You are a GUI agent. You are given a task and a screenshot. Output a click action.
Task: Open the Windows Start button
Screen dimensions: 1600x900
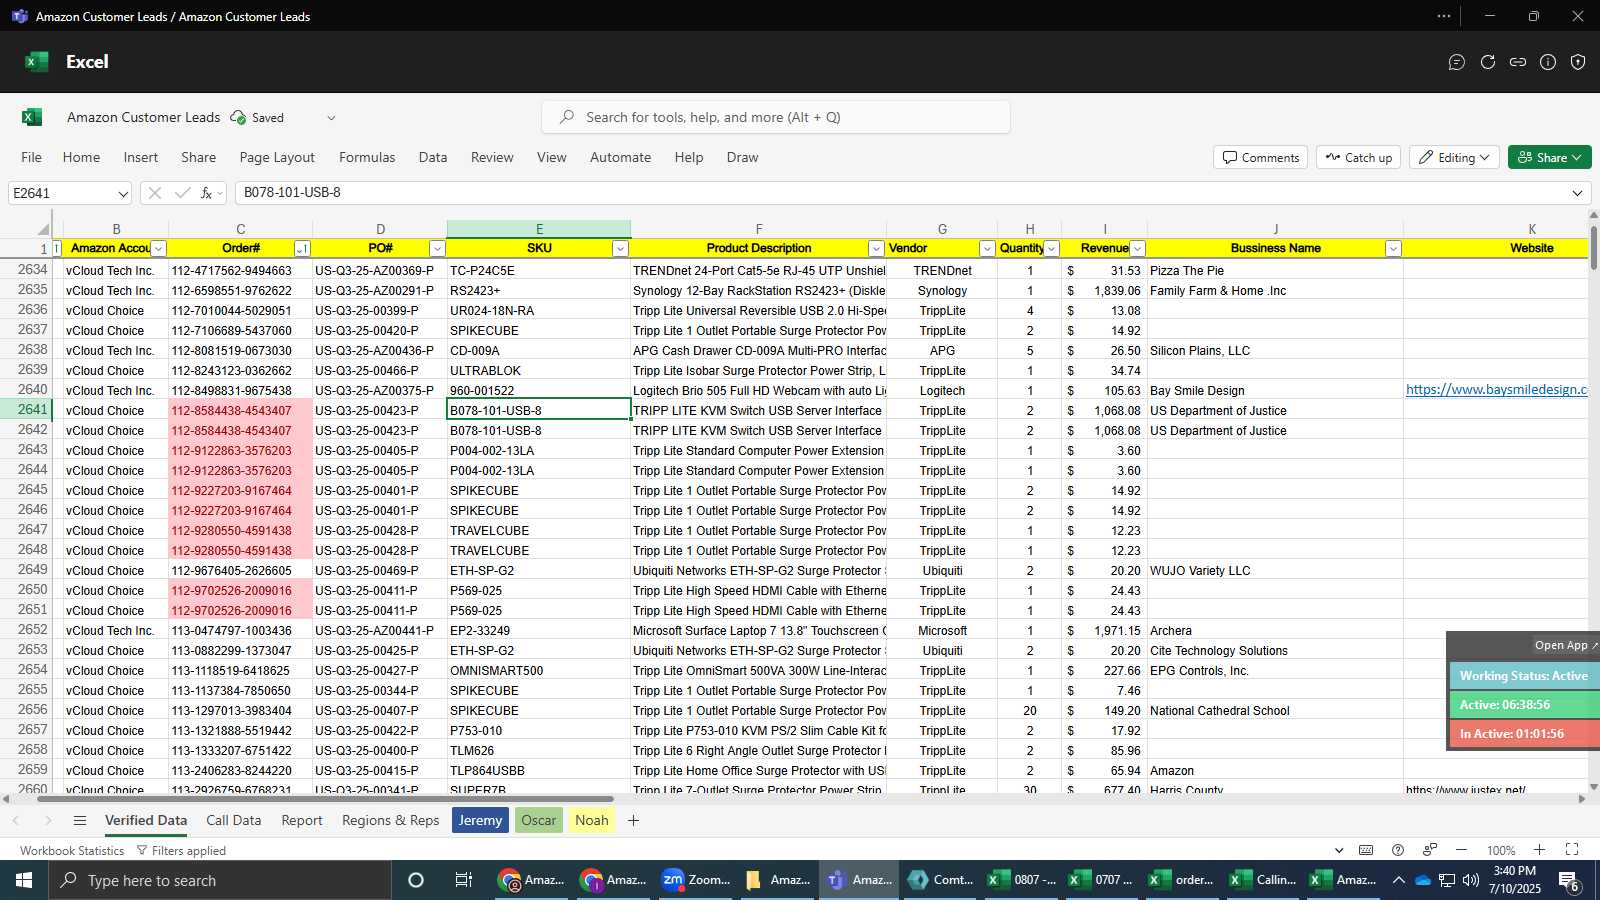(x=24, y=880)
